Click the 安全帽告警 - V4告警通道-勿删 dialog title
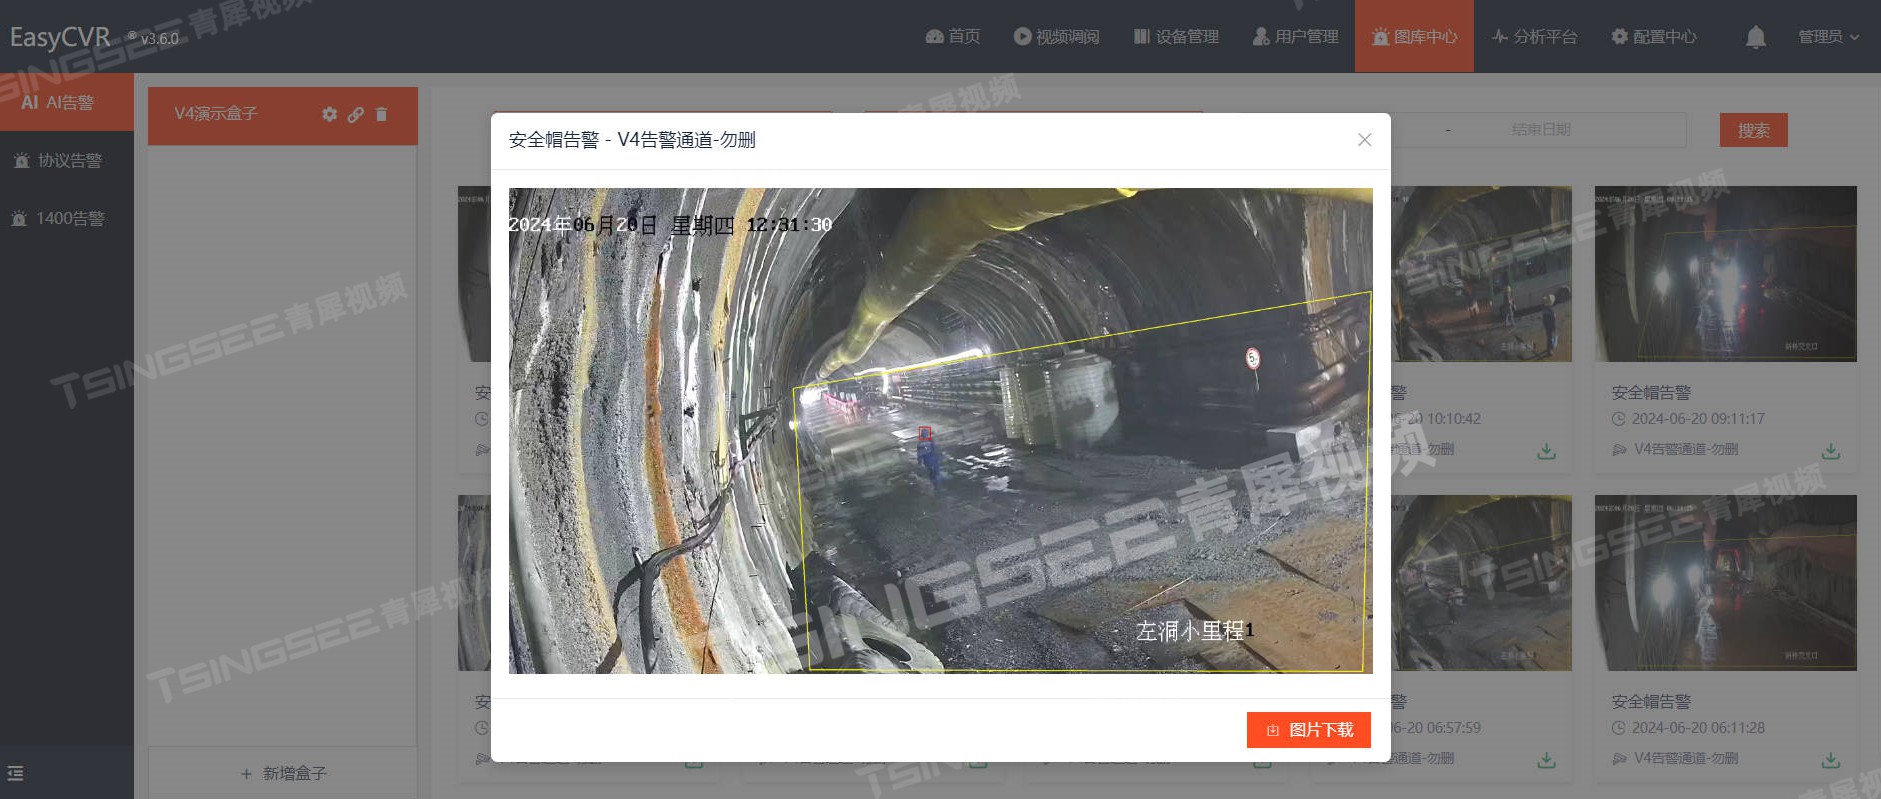This screenshot has height=799, width=1881. [632, 140]
